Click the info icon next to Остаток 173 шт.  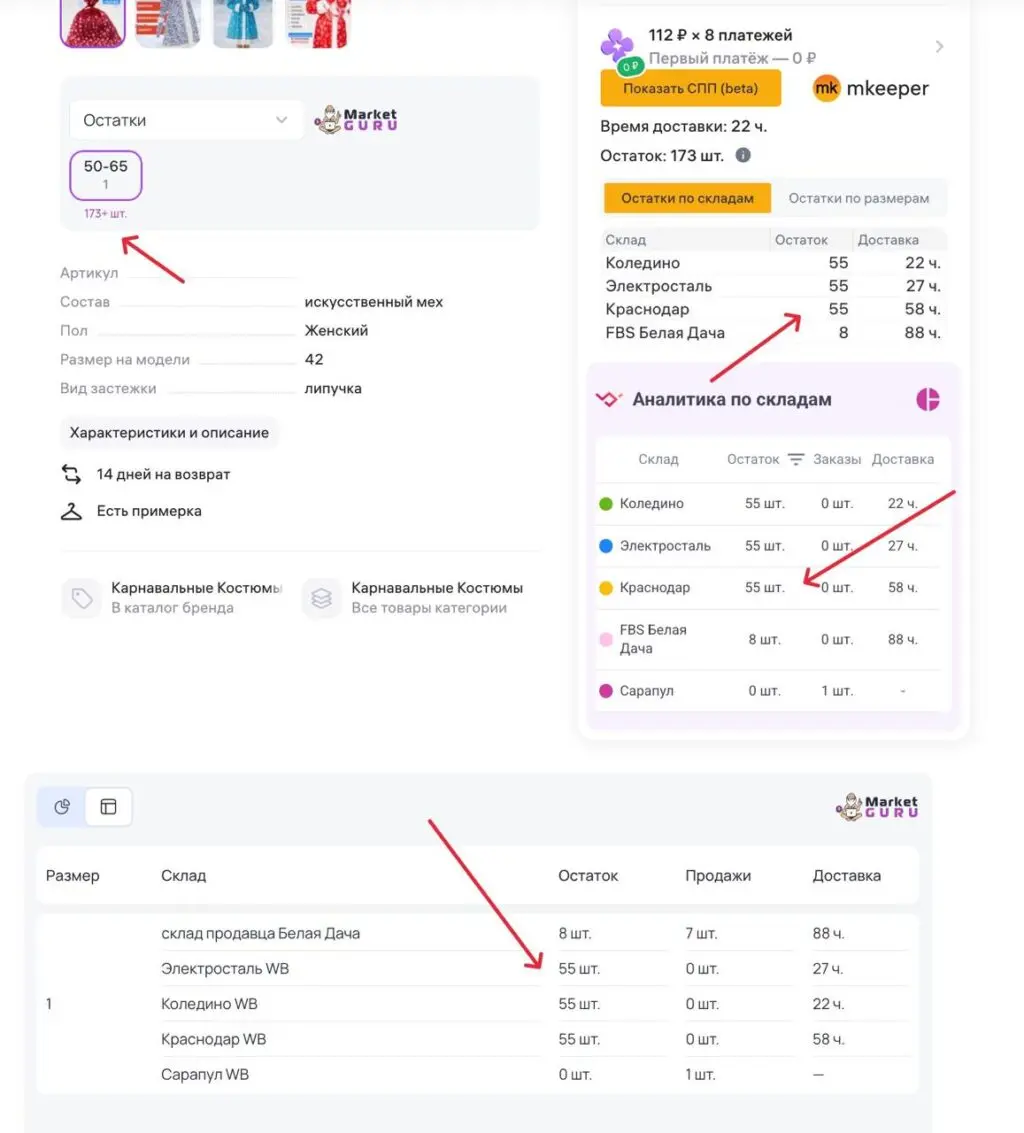tap(743, 155)
